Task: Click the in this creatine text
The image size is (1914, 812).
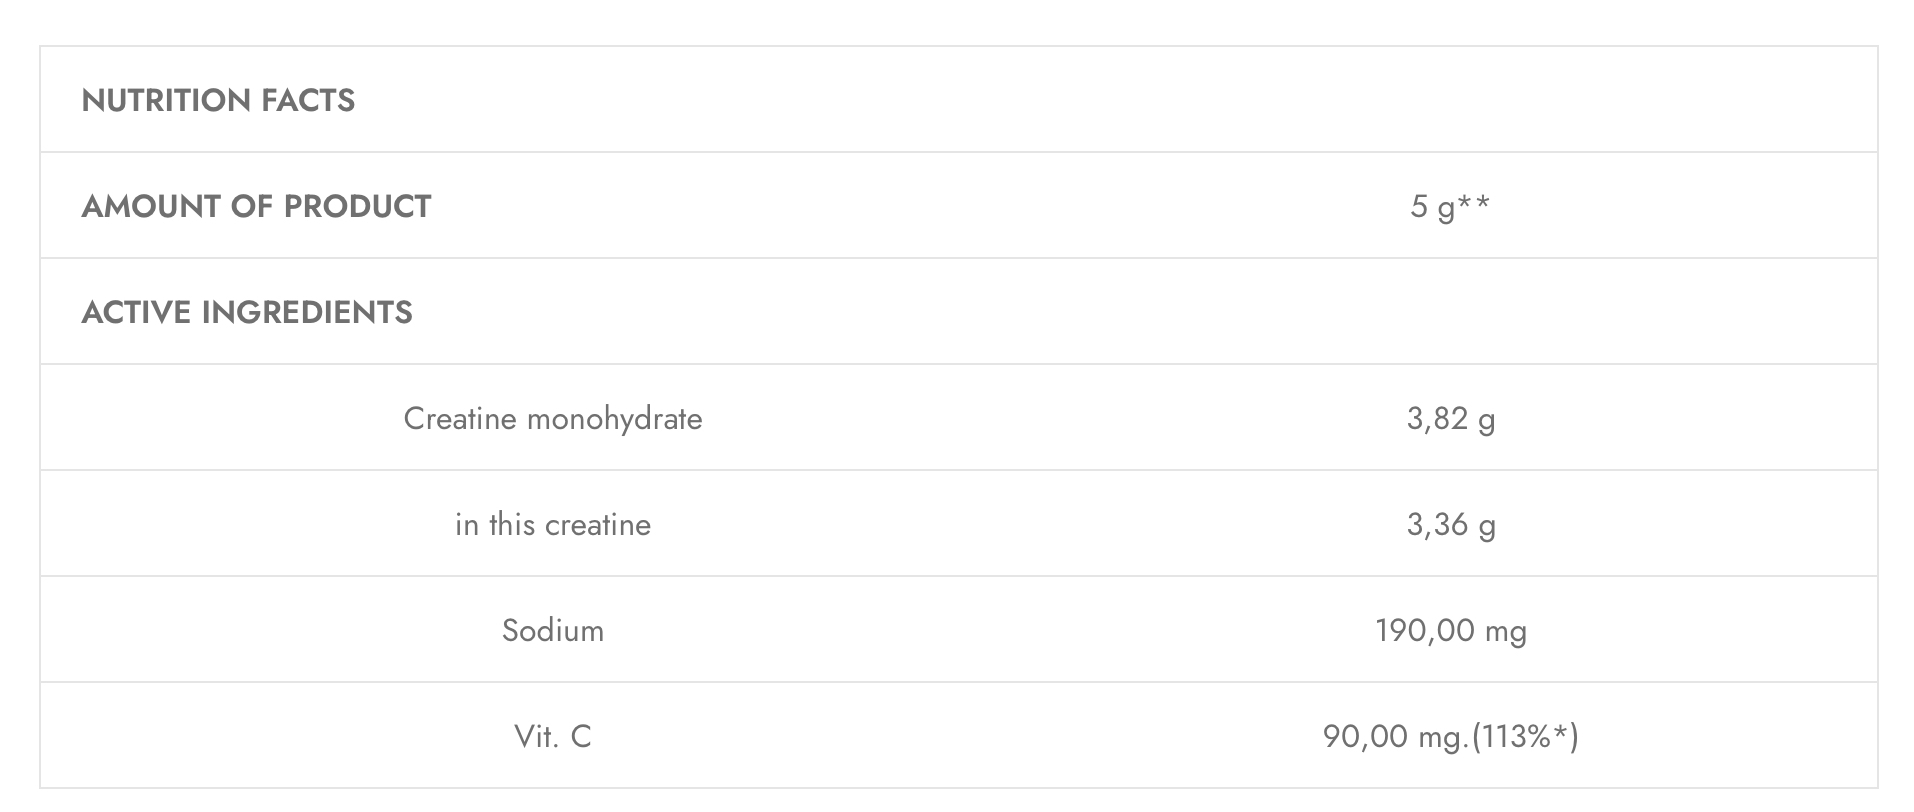Action: 553,524
